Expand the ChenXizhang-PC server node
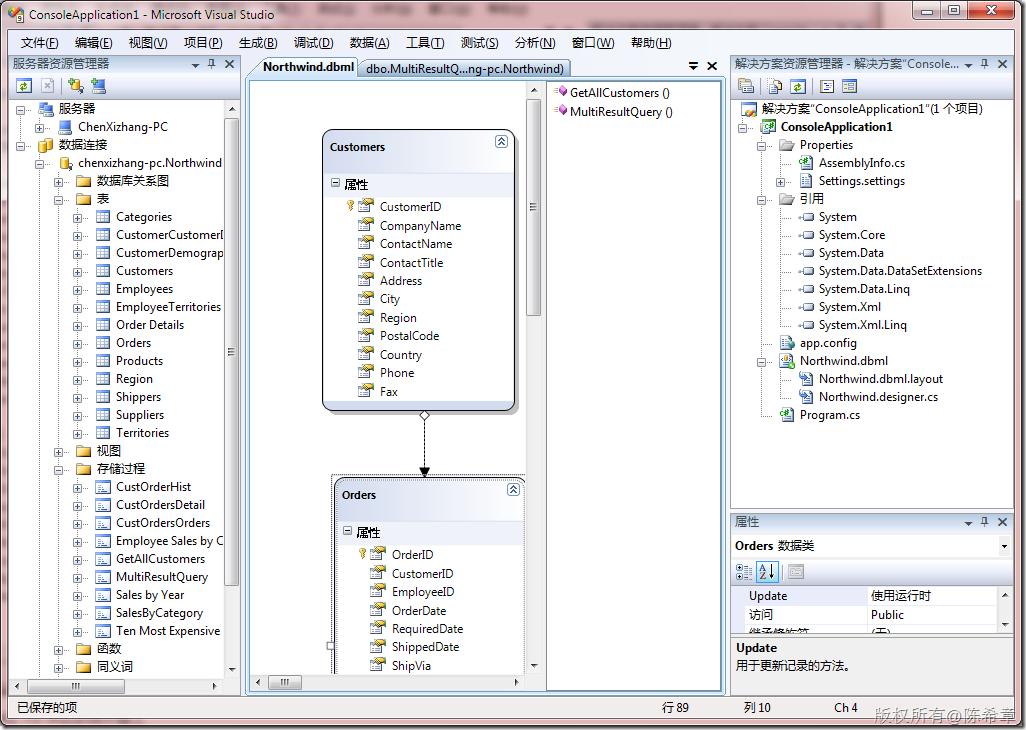The width and height of the screenshot is (1026, 730). click(x=40, y=128)
